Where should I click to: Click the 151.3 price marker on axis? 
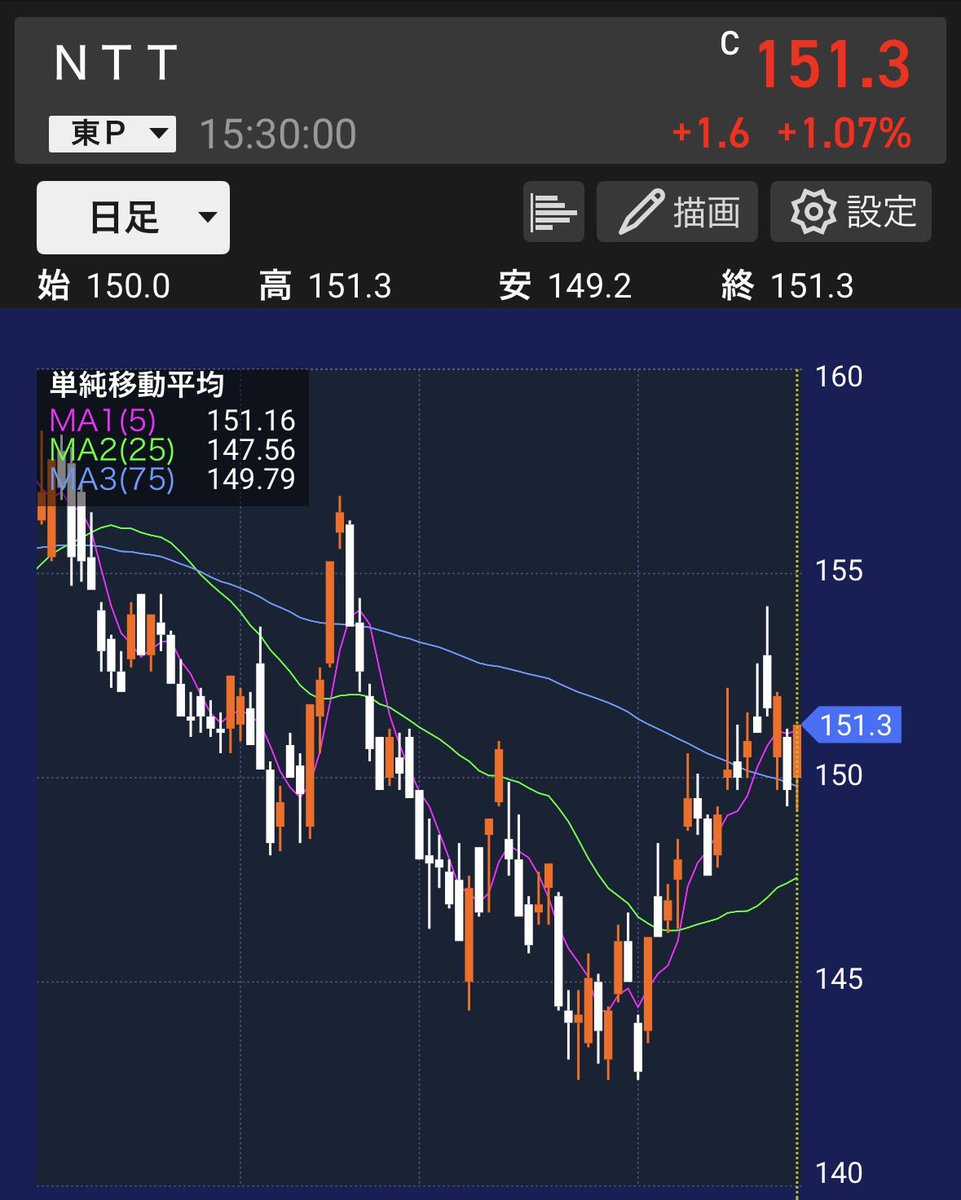[853, 725]
